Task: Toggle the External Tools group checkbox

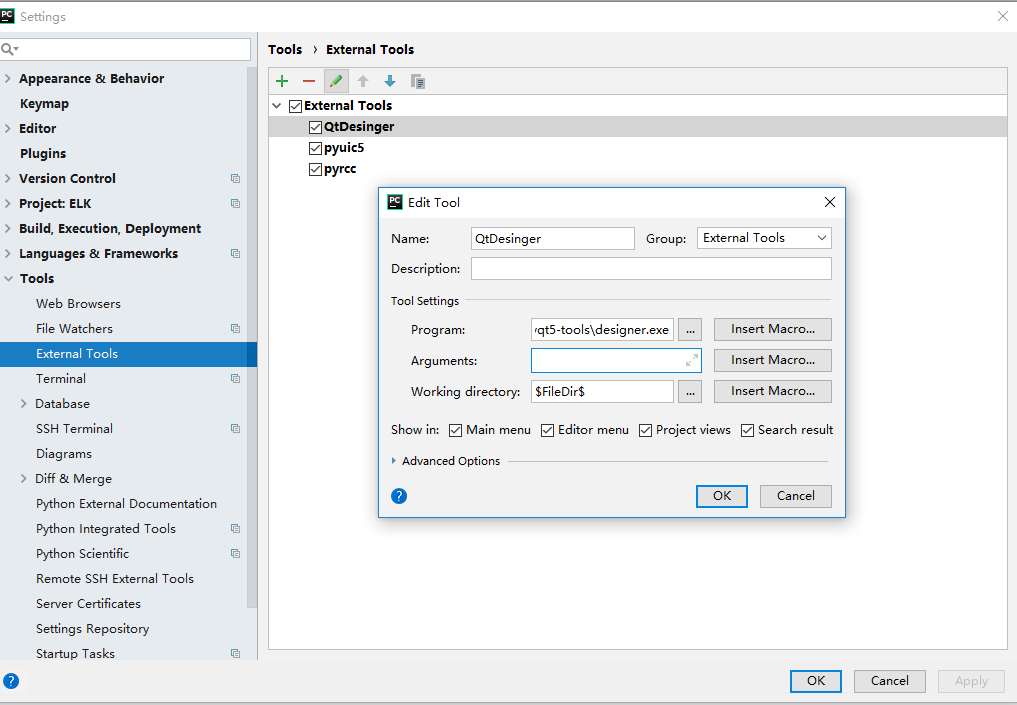Action: click(x=296, y=106)
